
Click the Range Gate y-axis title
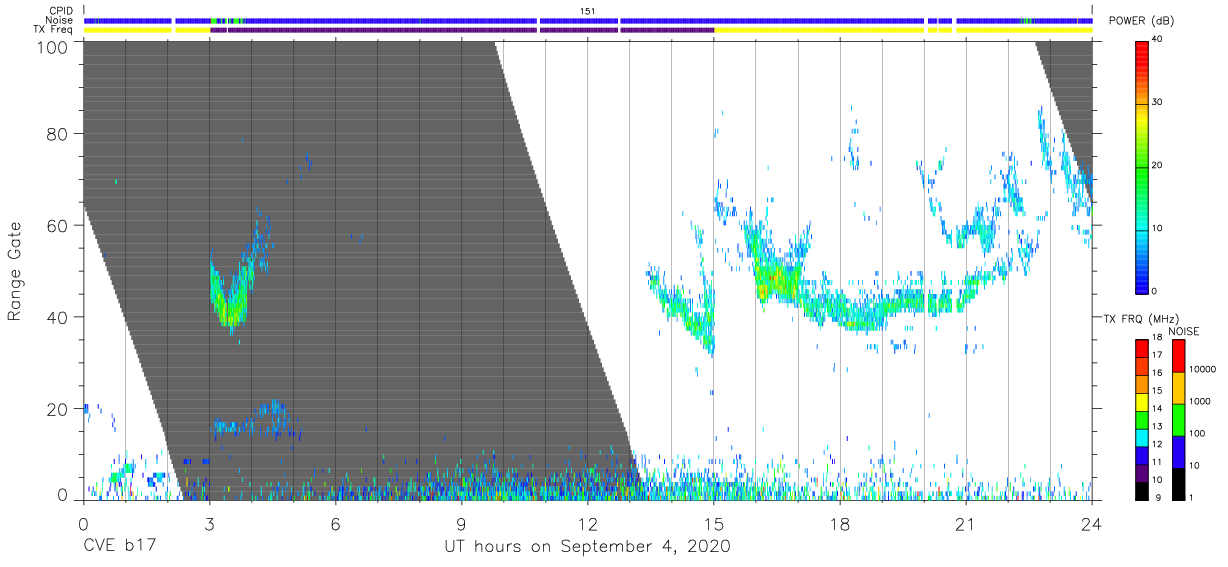15,272
